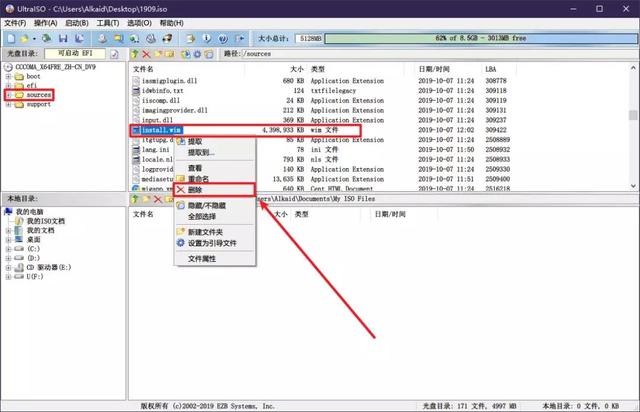Choose 隐藏/不隐藏 in the context menu
Image resolution: width=640 pixels, height=412 pixels.
(x=215, y=205)
